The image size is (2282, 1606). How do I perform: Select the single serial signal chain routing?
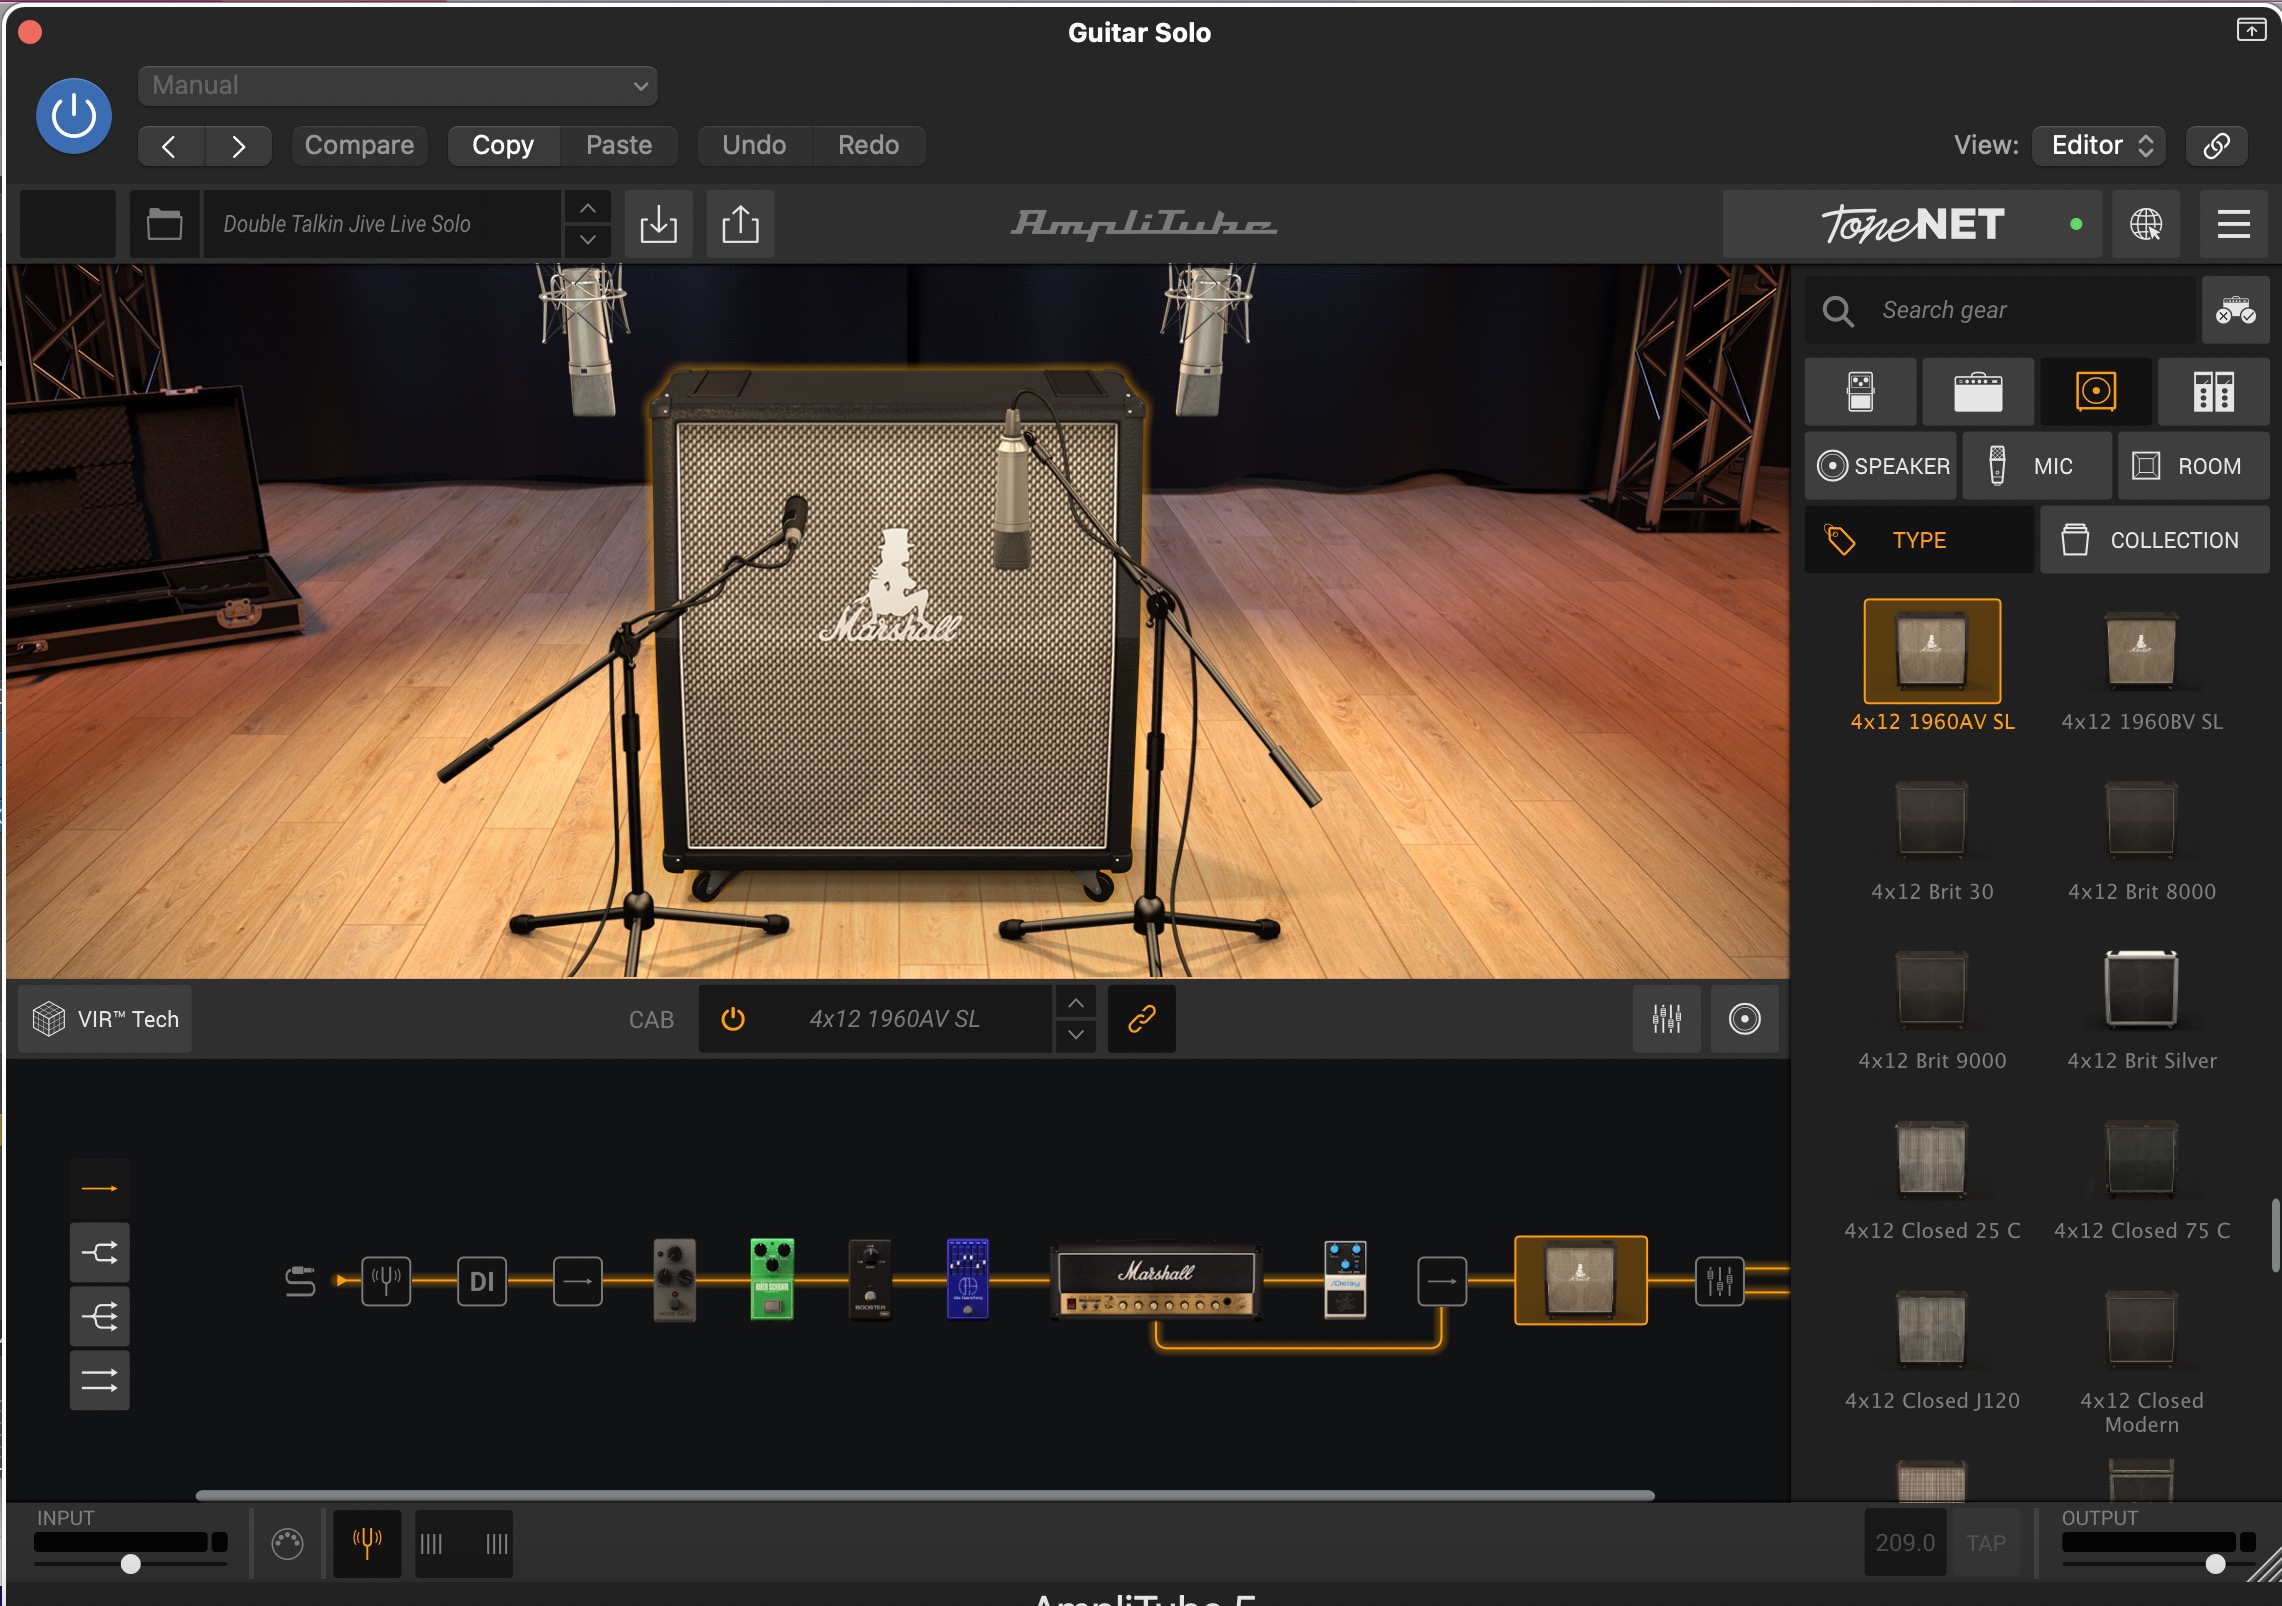tap(99, 1188)
